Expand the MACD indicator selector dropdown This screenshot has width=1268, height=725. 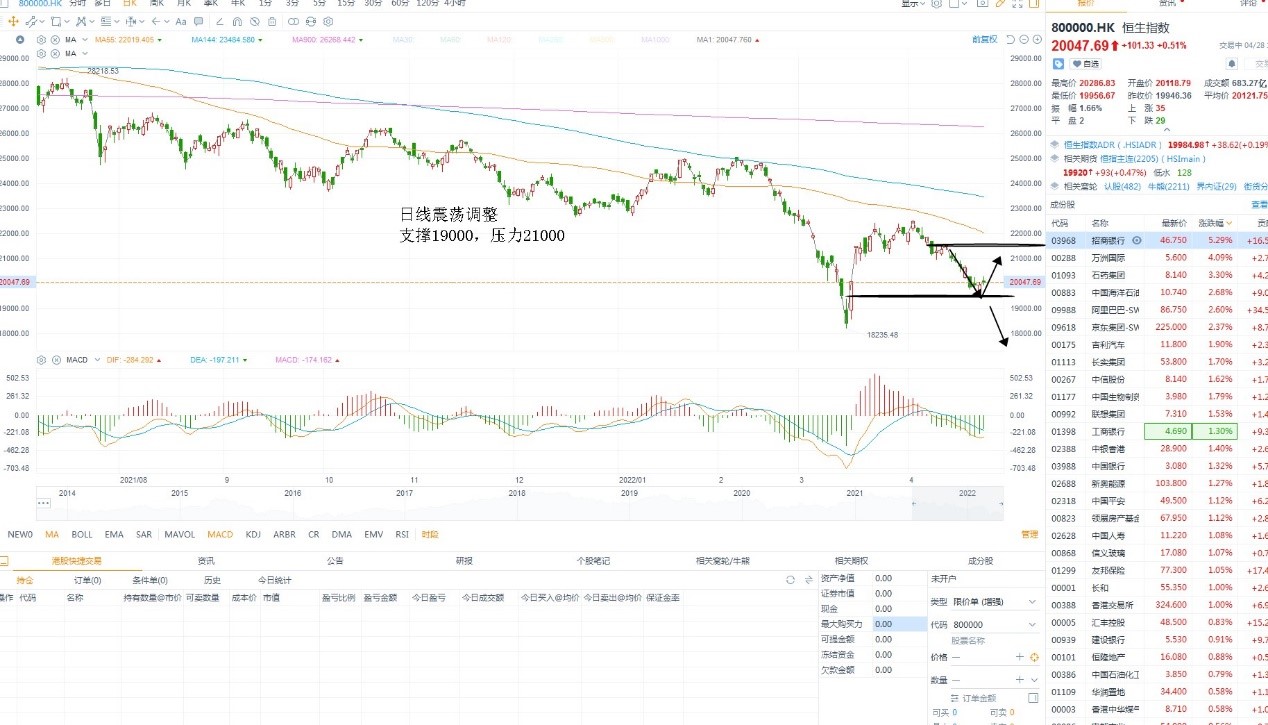pyautogui.click(x=97, y=359)
